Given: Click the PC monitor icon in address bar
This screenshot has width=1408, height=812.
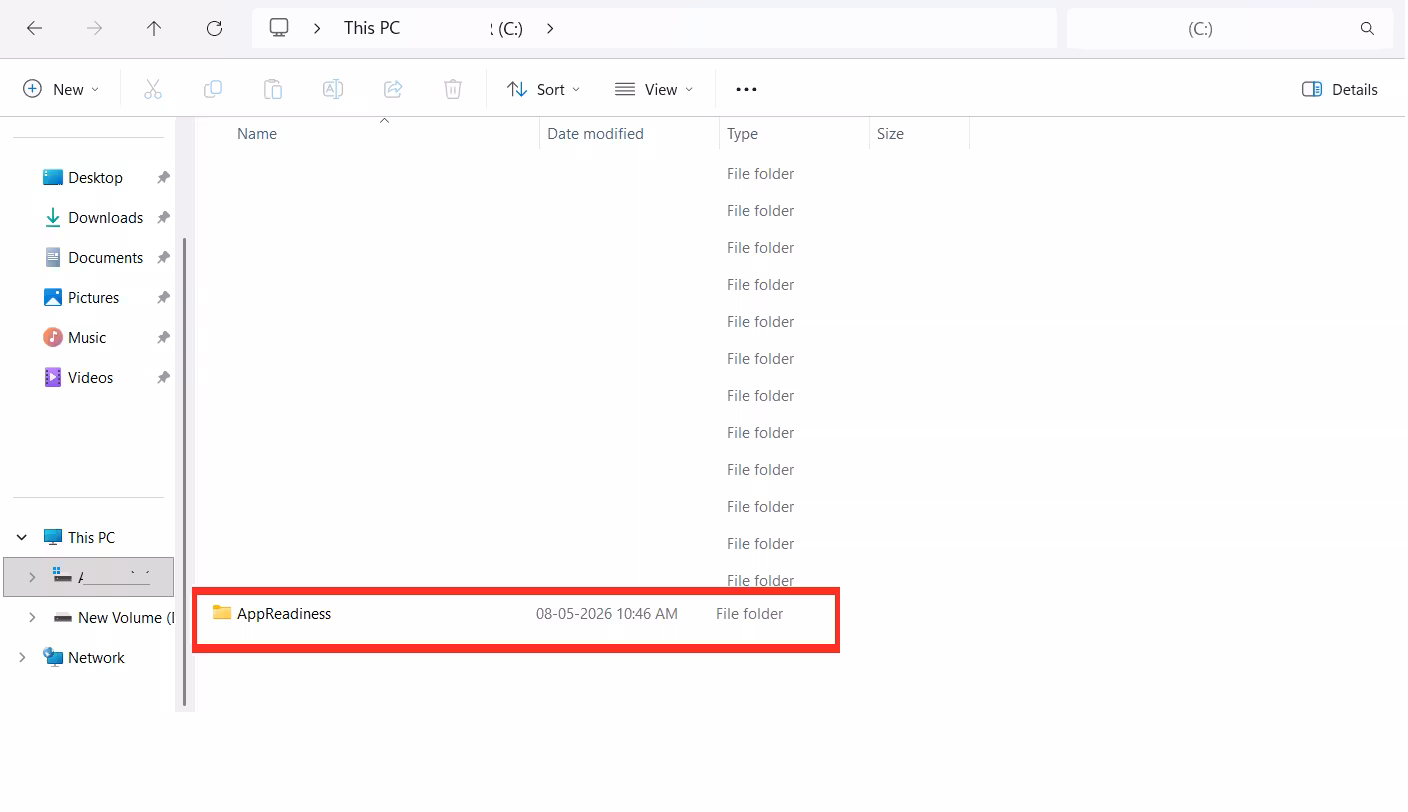Looking at the screenshot, I should pyautogui.click(x=279, y=28).
